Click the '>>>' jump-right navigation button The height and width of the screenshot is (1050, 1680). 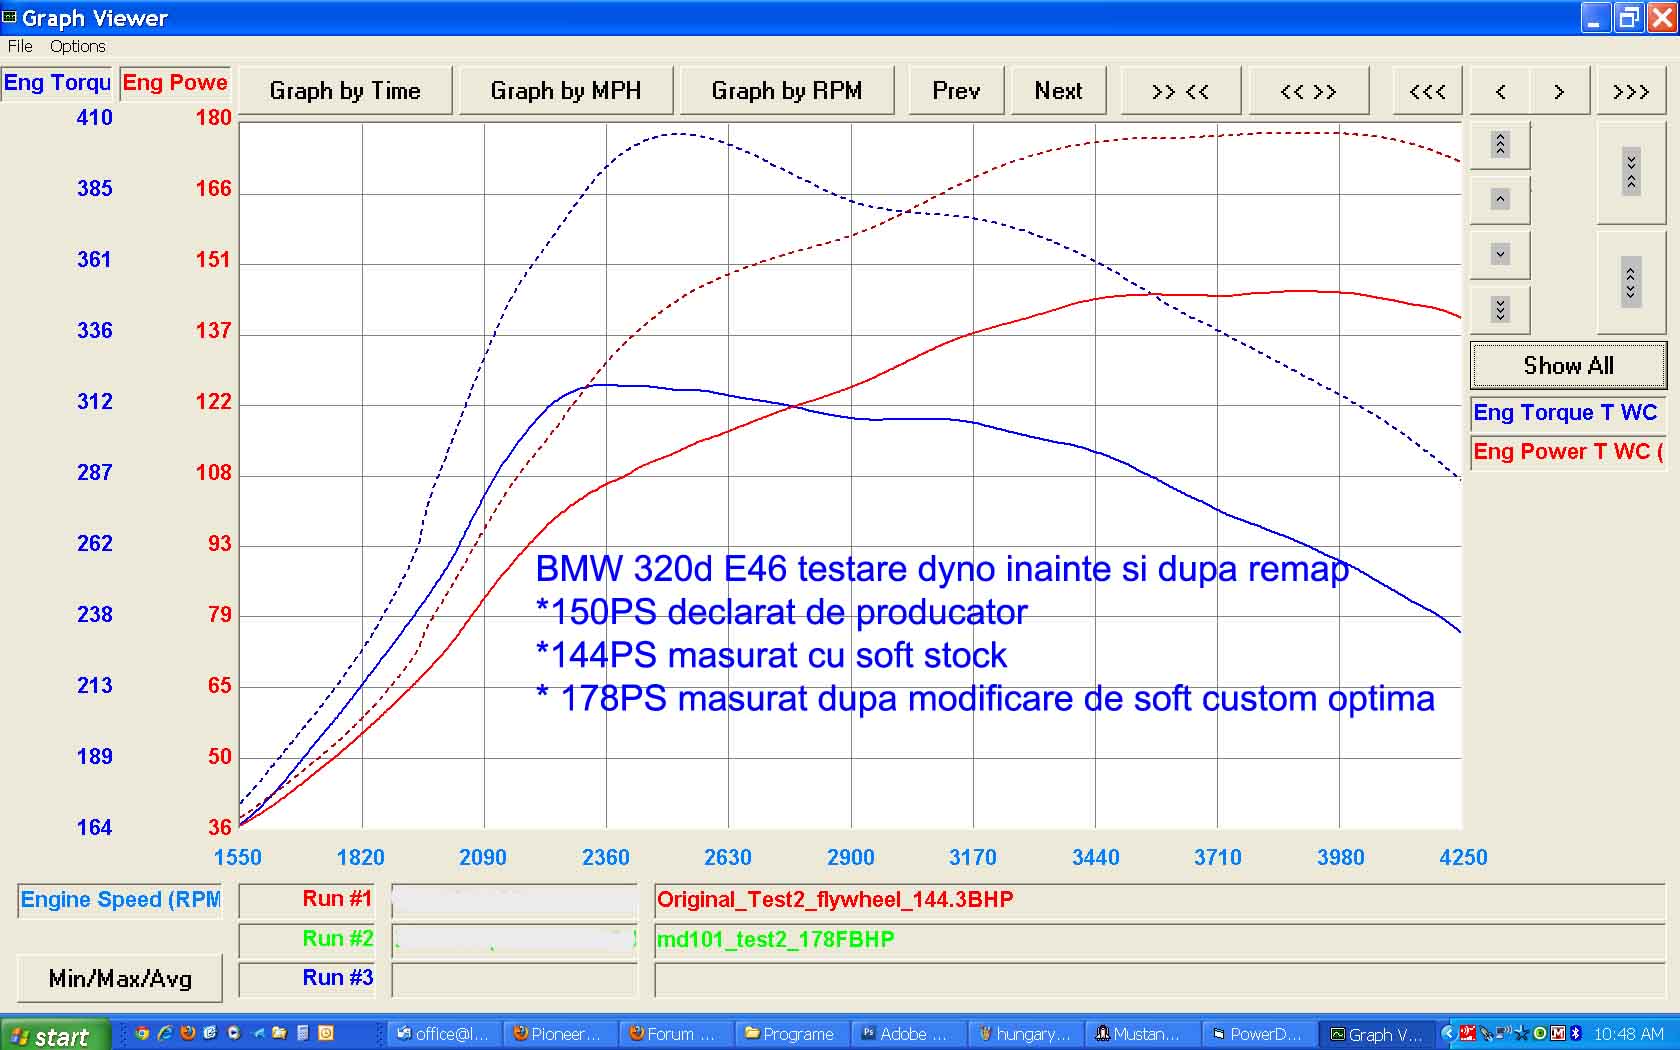point(1631,91)
